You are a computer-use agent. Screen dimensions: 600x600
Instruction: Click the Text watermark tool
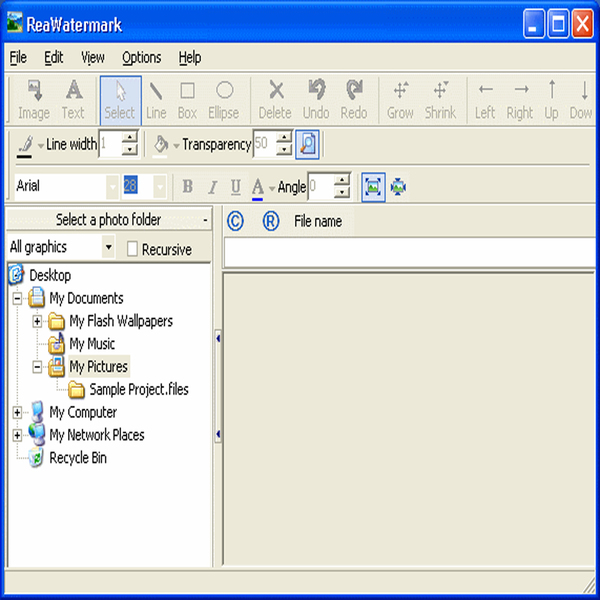click(73, 100)
